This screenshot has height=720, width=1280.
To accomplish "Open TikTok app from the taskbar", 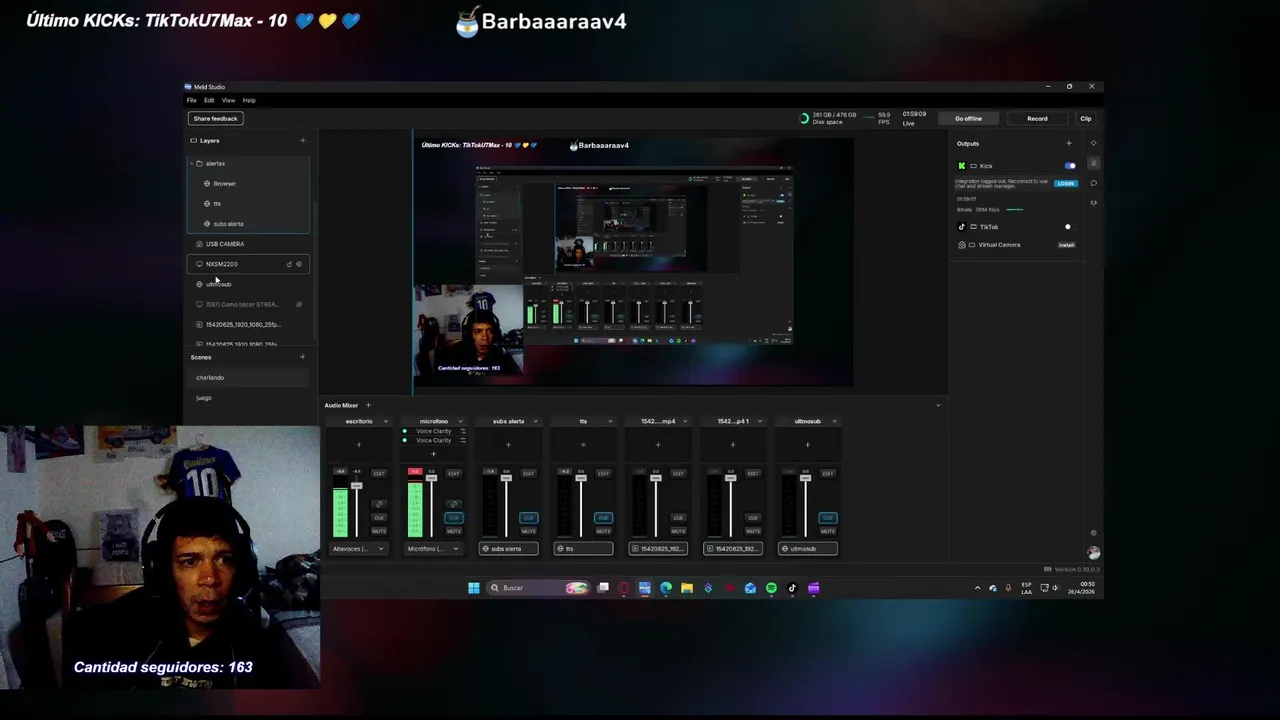I will coord(792,588).
